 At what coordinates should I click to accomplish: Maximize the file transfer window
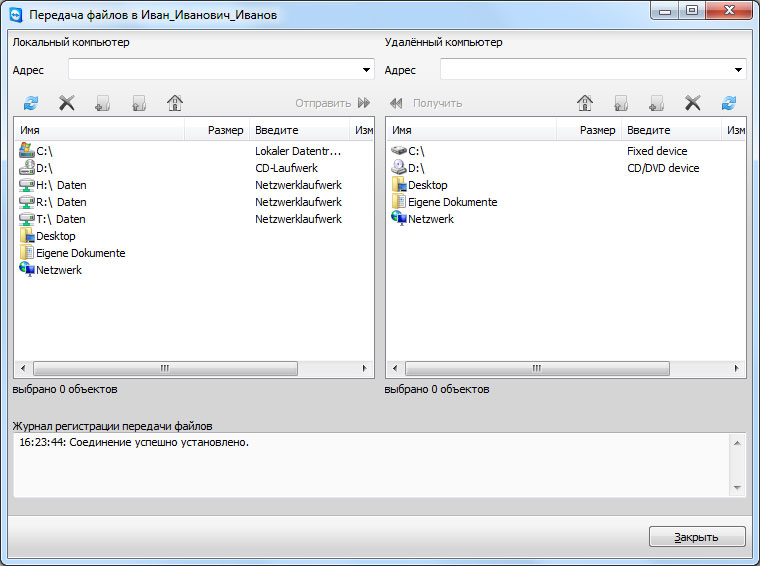point(692,11)
